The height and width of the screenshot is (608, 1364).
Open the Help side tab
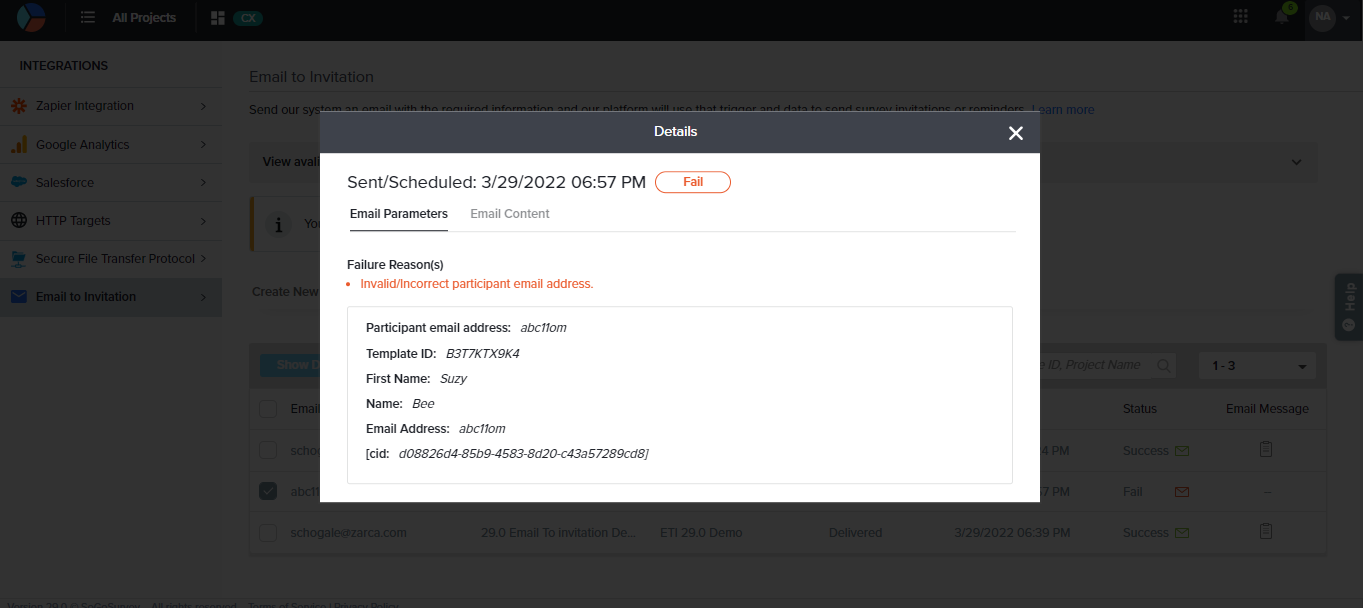point(1349,307)
